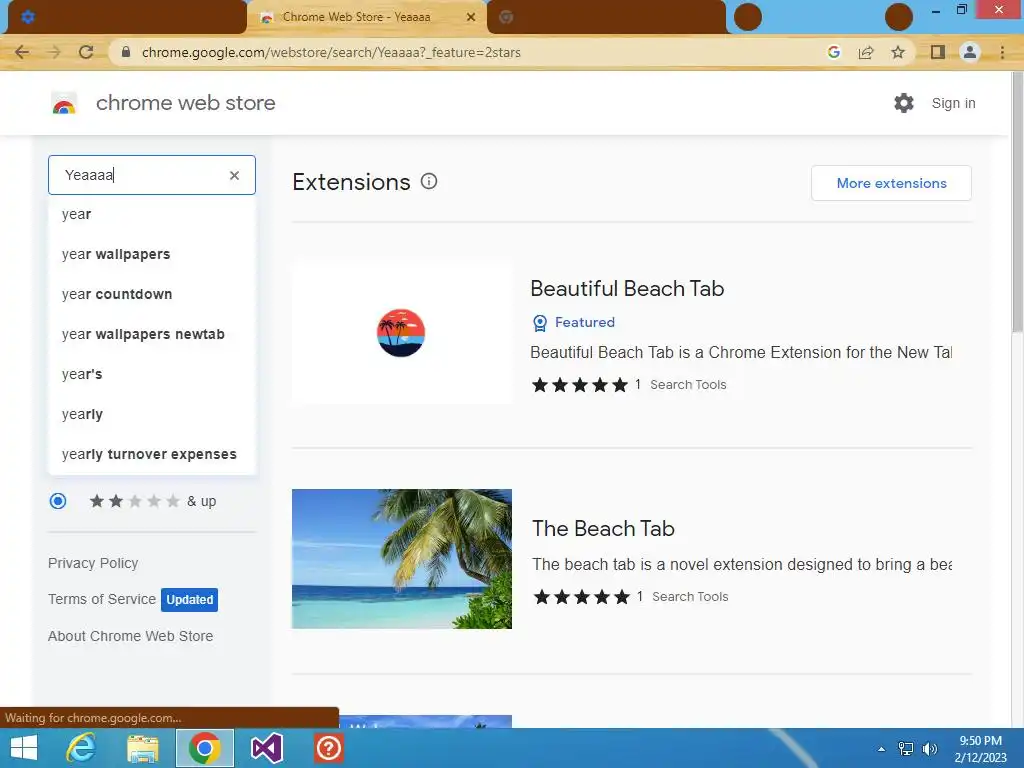
Task: Close the Chrome Web Store tab
Action: click(470, 17)
